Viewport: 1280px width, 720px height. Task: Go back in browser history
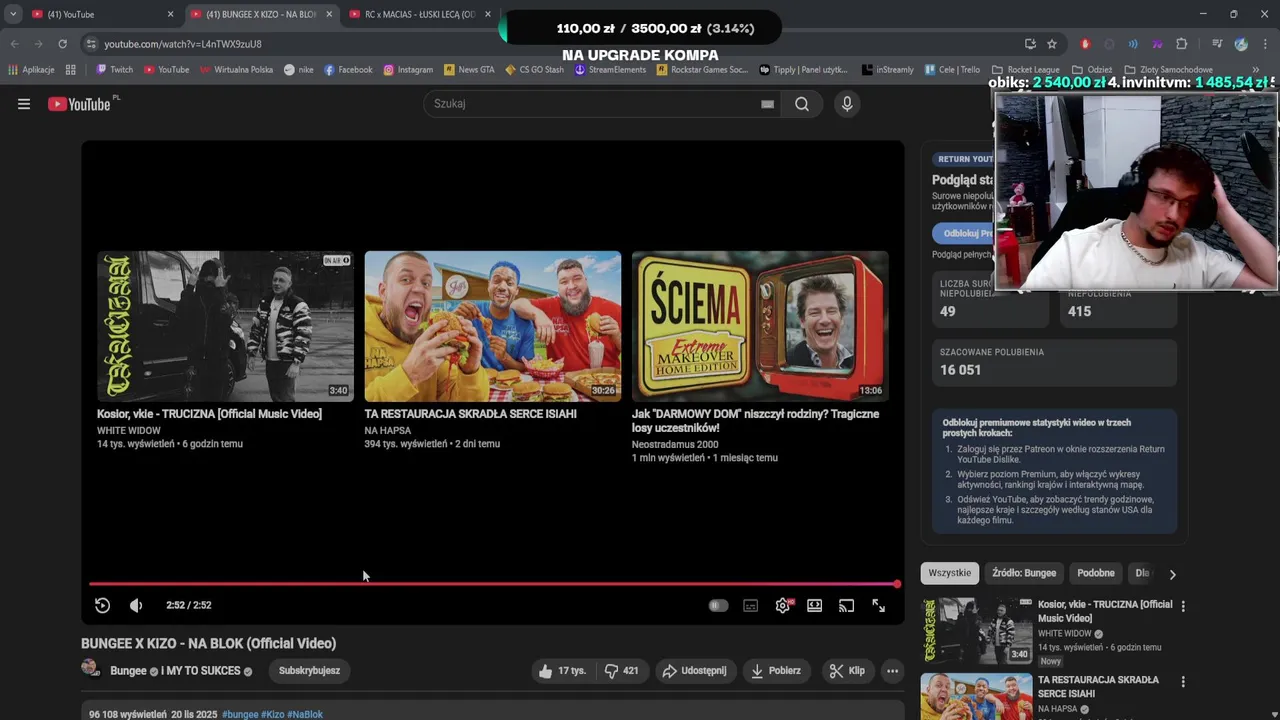point(14,44)
